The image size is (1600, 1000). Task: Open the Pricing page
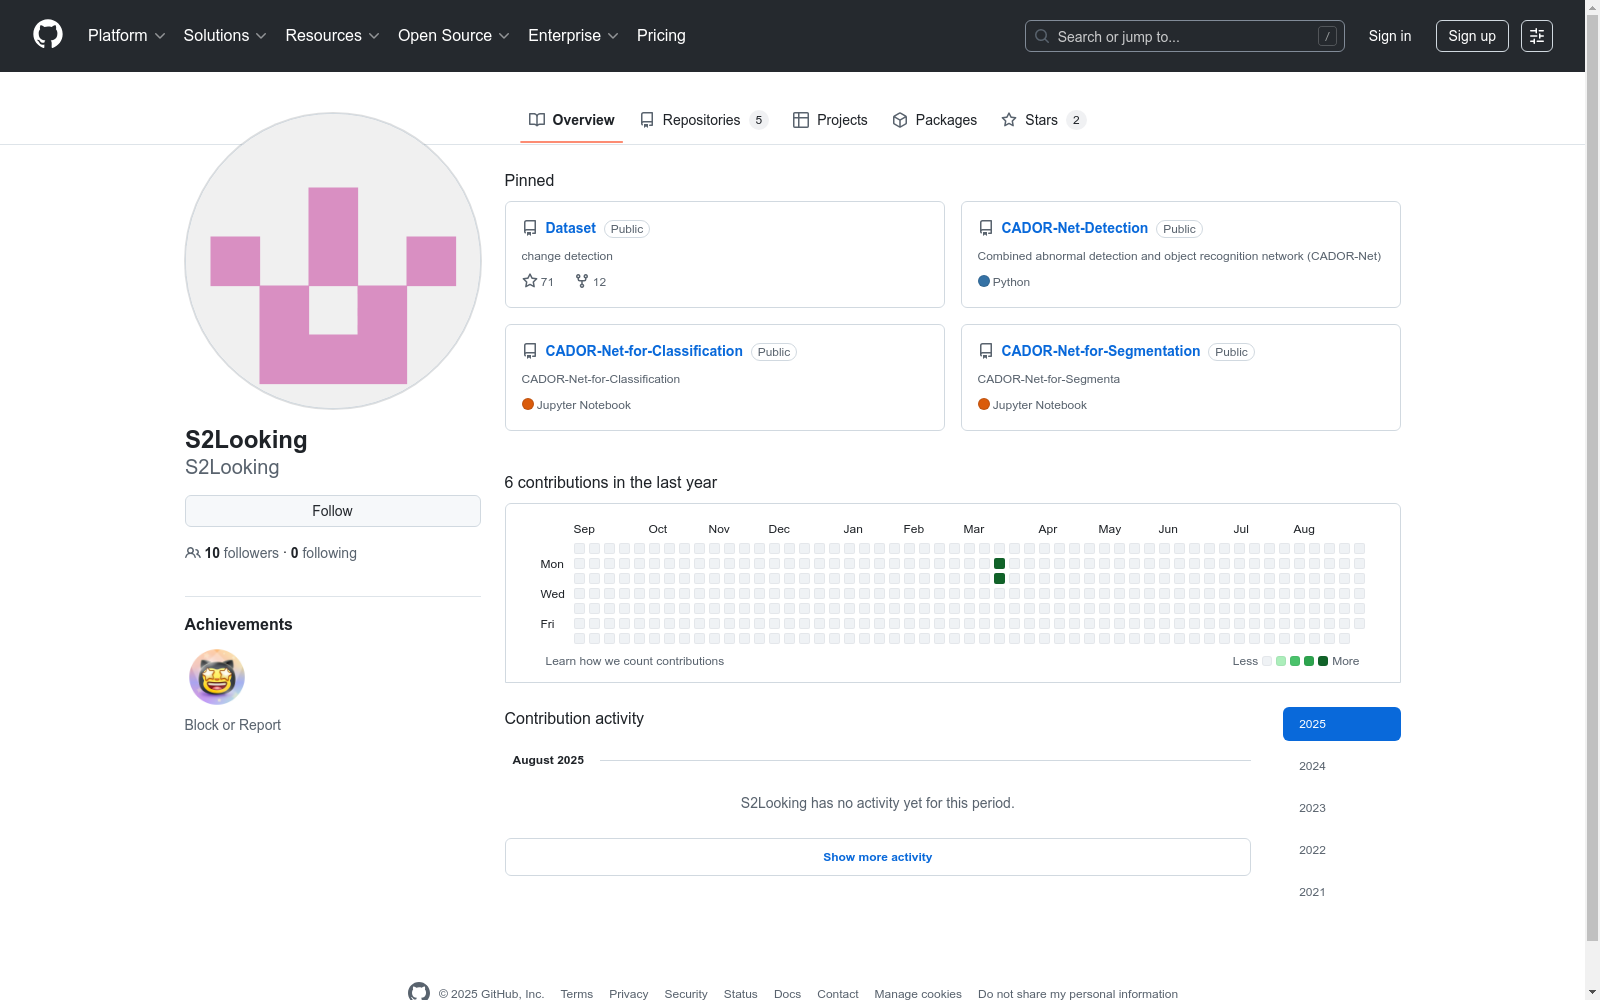point(661,36)
